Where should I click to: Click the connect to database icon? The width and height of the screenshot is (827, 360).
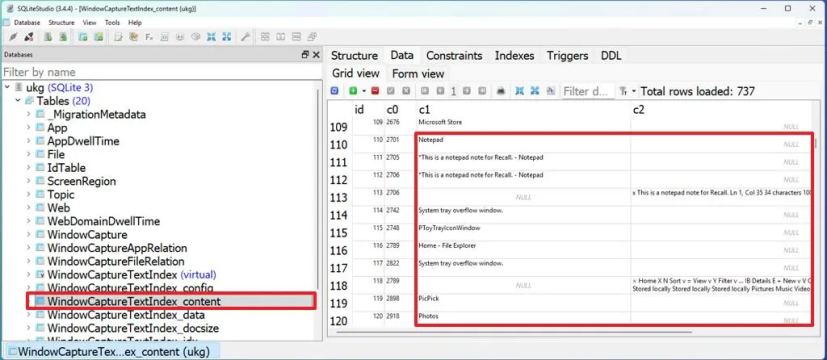[14, 37]
